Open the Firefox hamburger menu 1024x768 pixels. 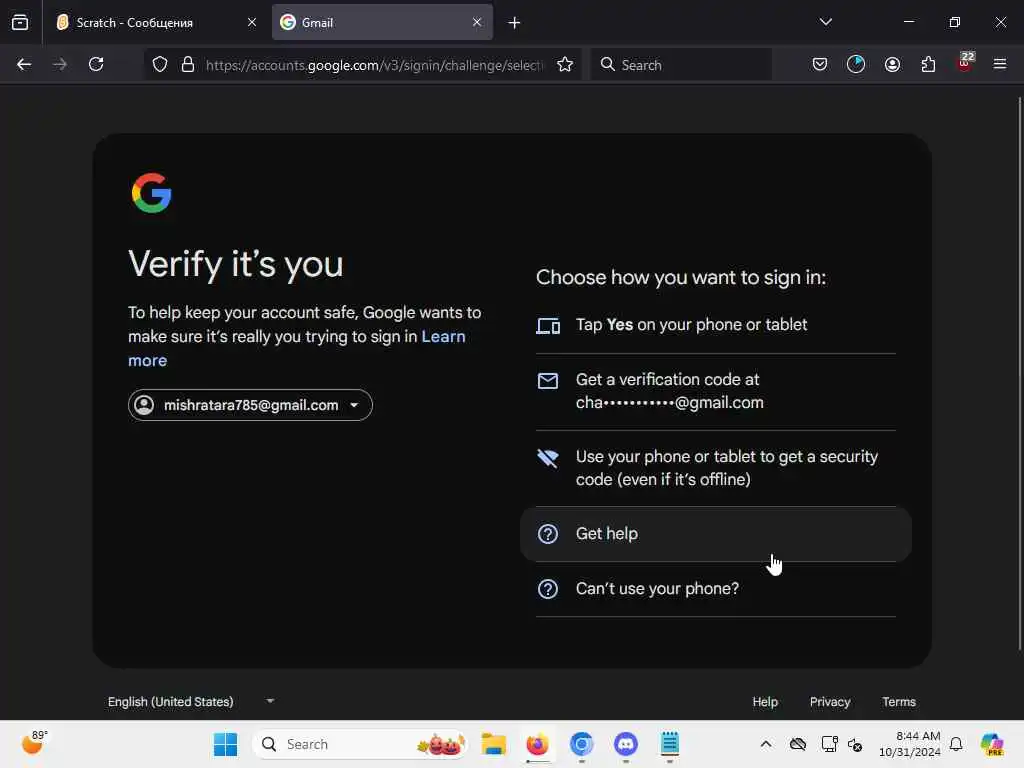[1000, 64]
